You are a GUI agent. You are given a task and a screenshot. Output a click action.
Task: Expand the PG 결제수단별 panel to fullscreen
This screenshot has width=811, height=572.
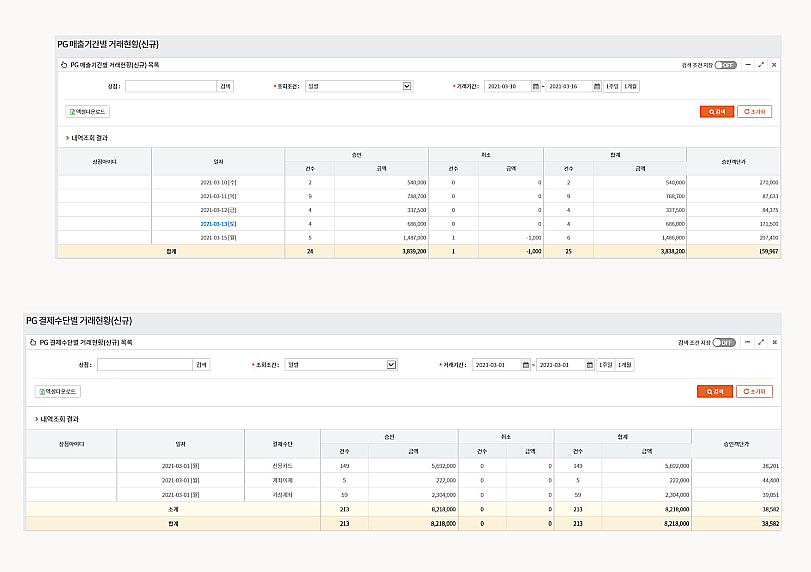[761, 342]
